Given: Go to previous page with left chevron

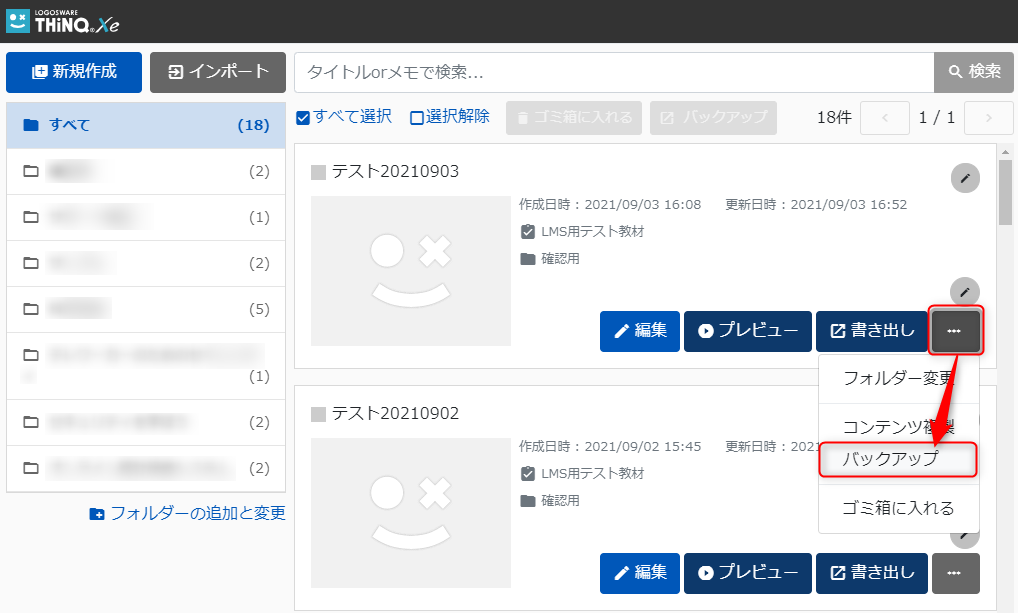Looking at the screenshot, I should click(x=884, y=118).
